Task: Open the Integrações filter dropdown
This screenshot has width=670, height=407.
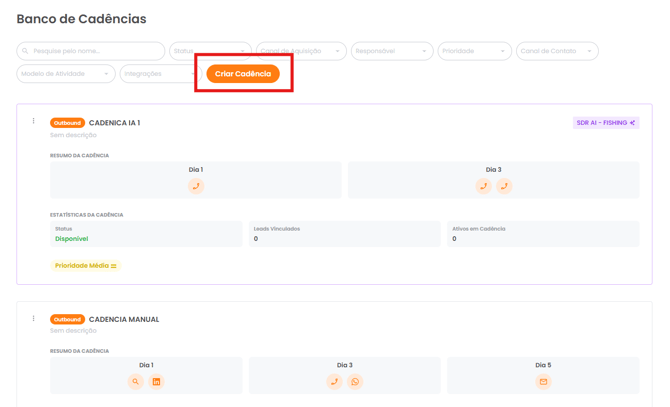Action: point(158,74)
